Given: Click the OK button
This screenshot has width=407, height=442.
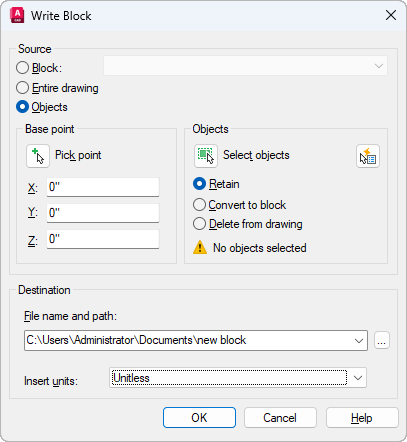Looking at the screenshot, I should click(199, 418).
